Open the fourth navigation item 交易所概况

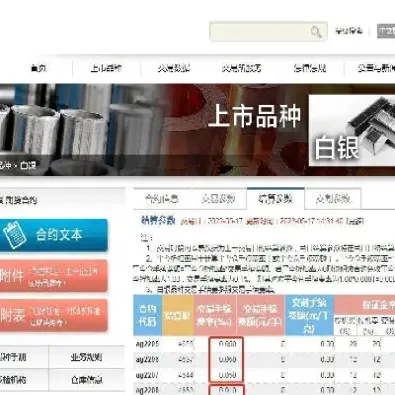click(x=241, y=68)
